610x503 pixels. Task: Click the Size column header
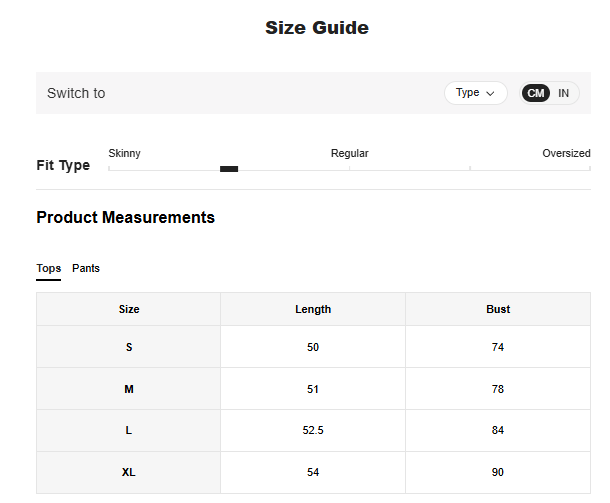129,309
